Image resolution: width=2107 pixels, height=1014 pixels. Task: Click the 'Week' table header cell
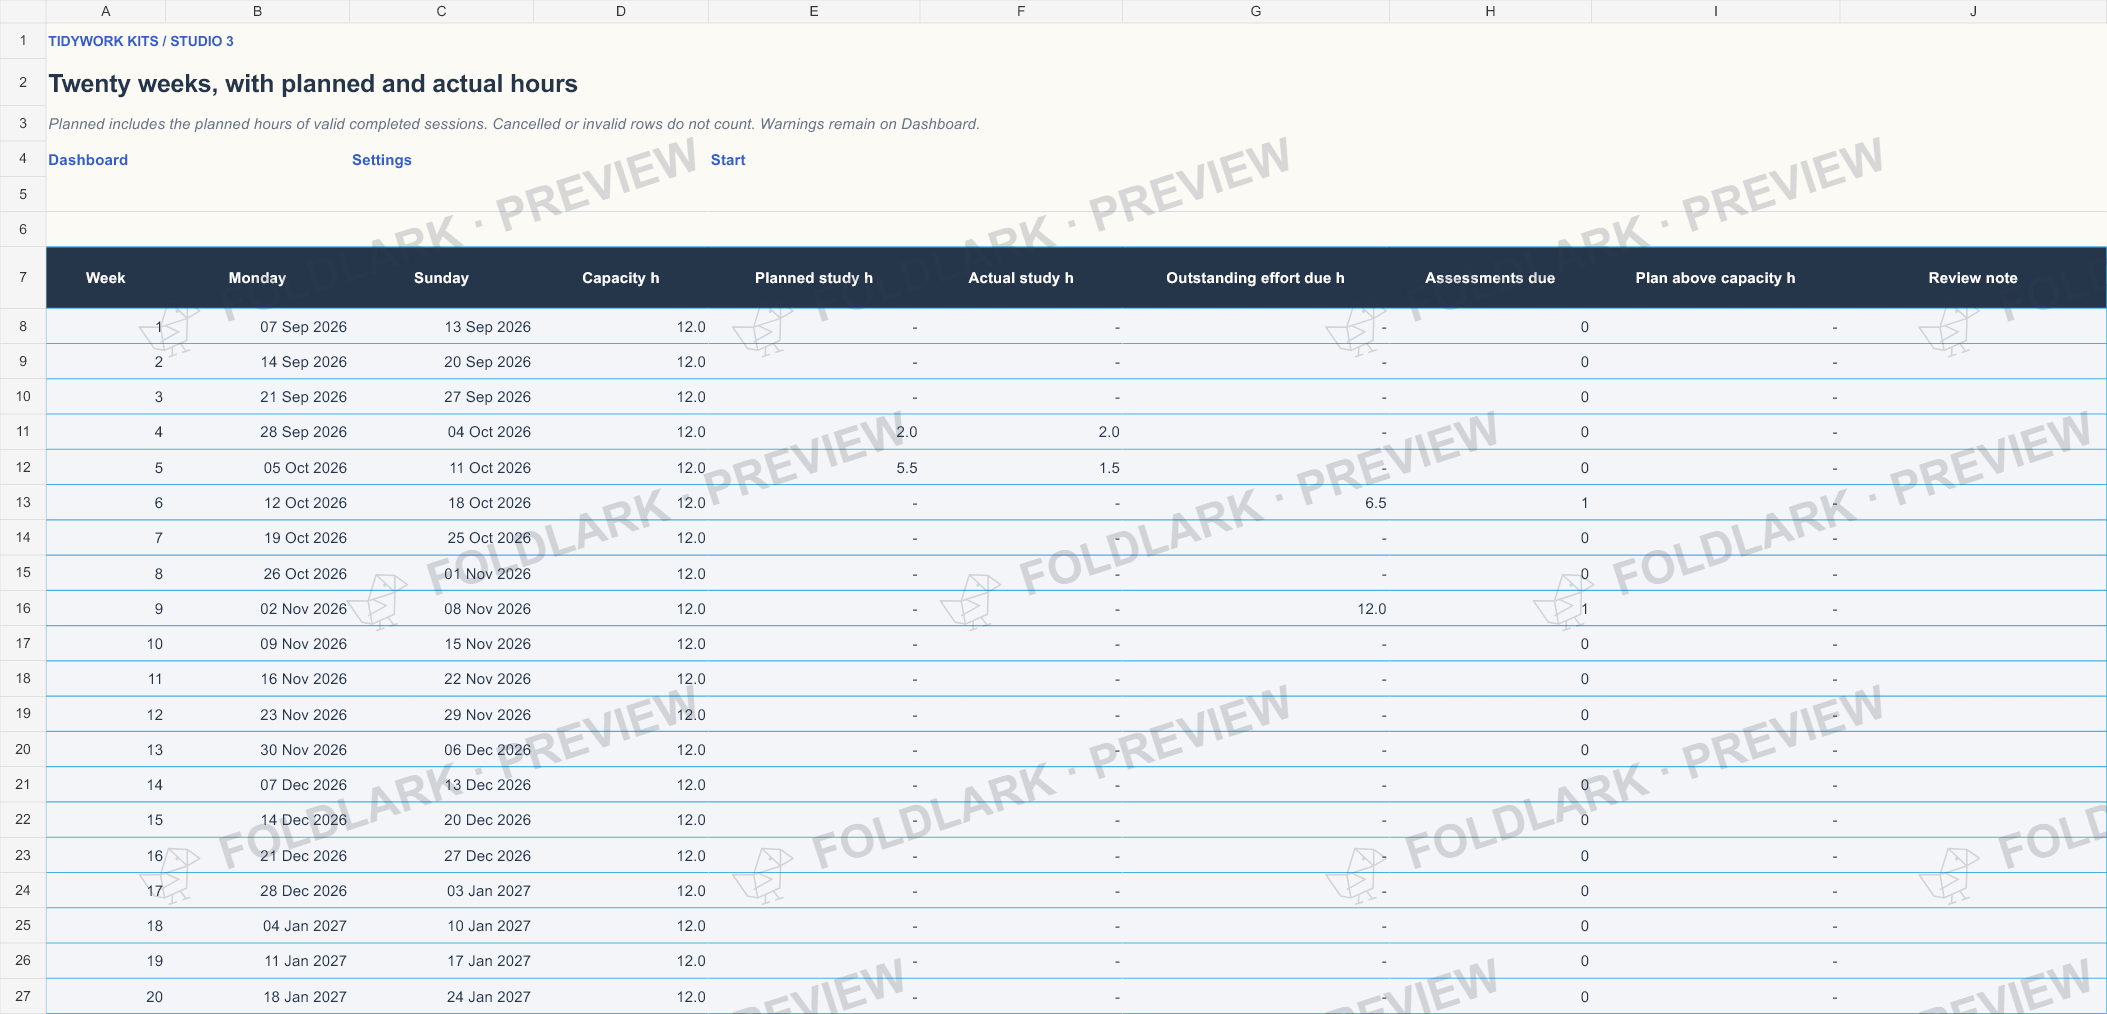pyautogui.click(x=106, y=278)
